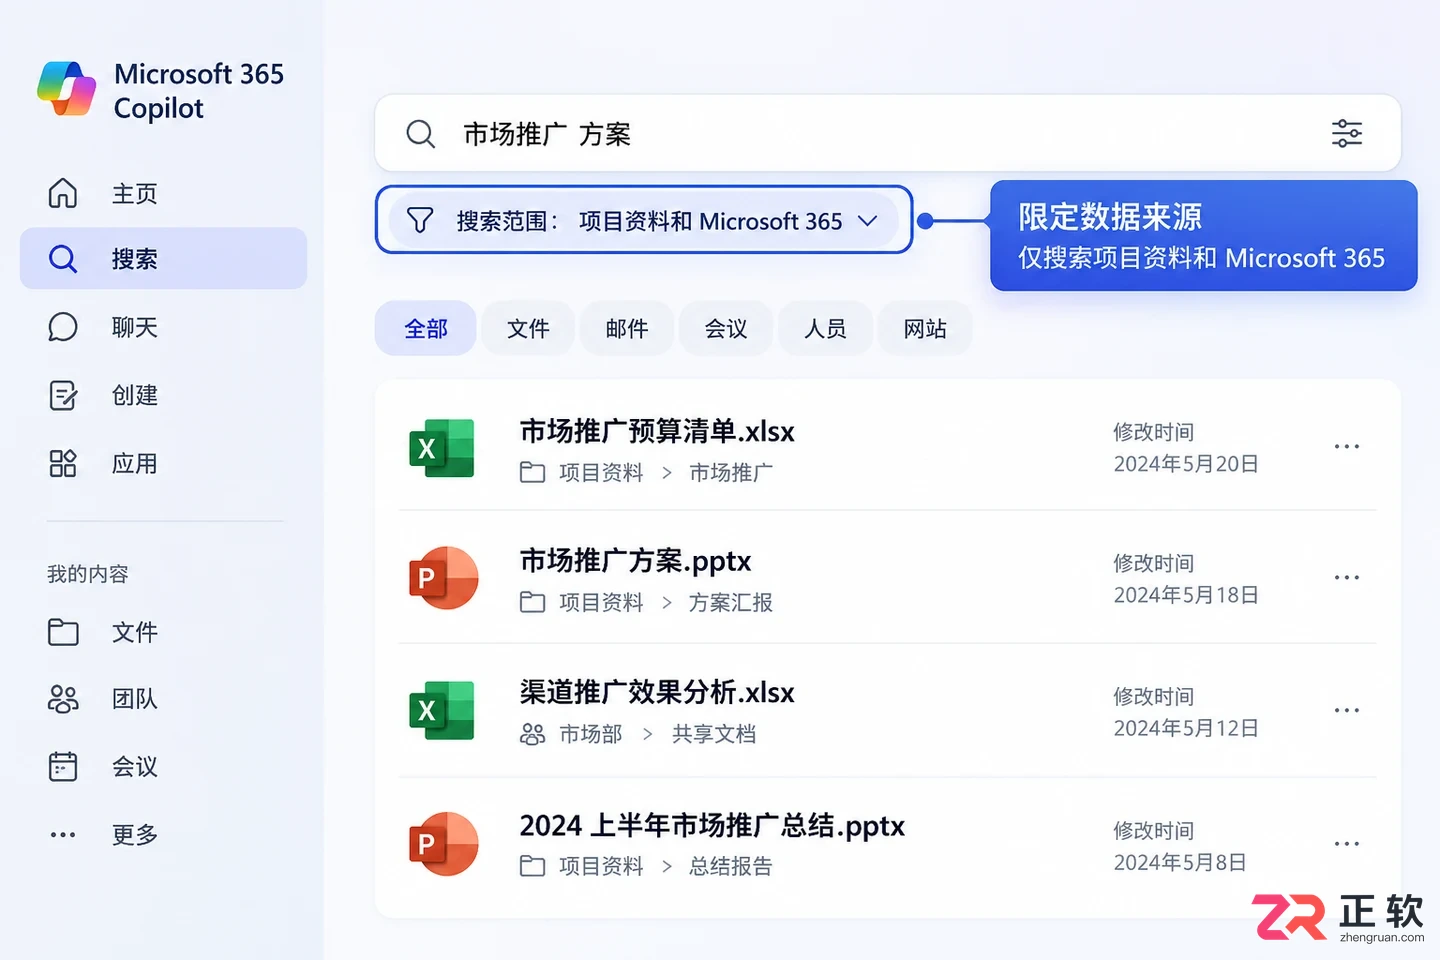
Task: Open 2024 上半年市场推广总结.pptx title
Action: click(x=712, y=826)
